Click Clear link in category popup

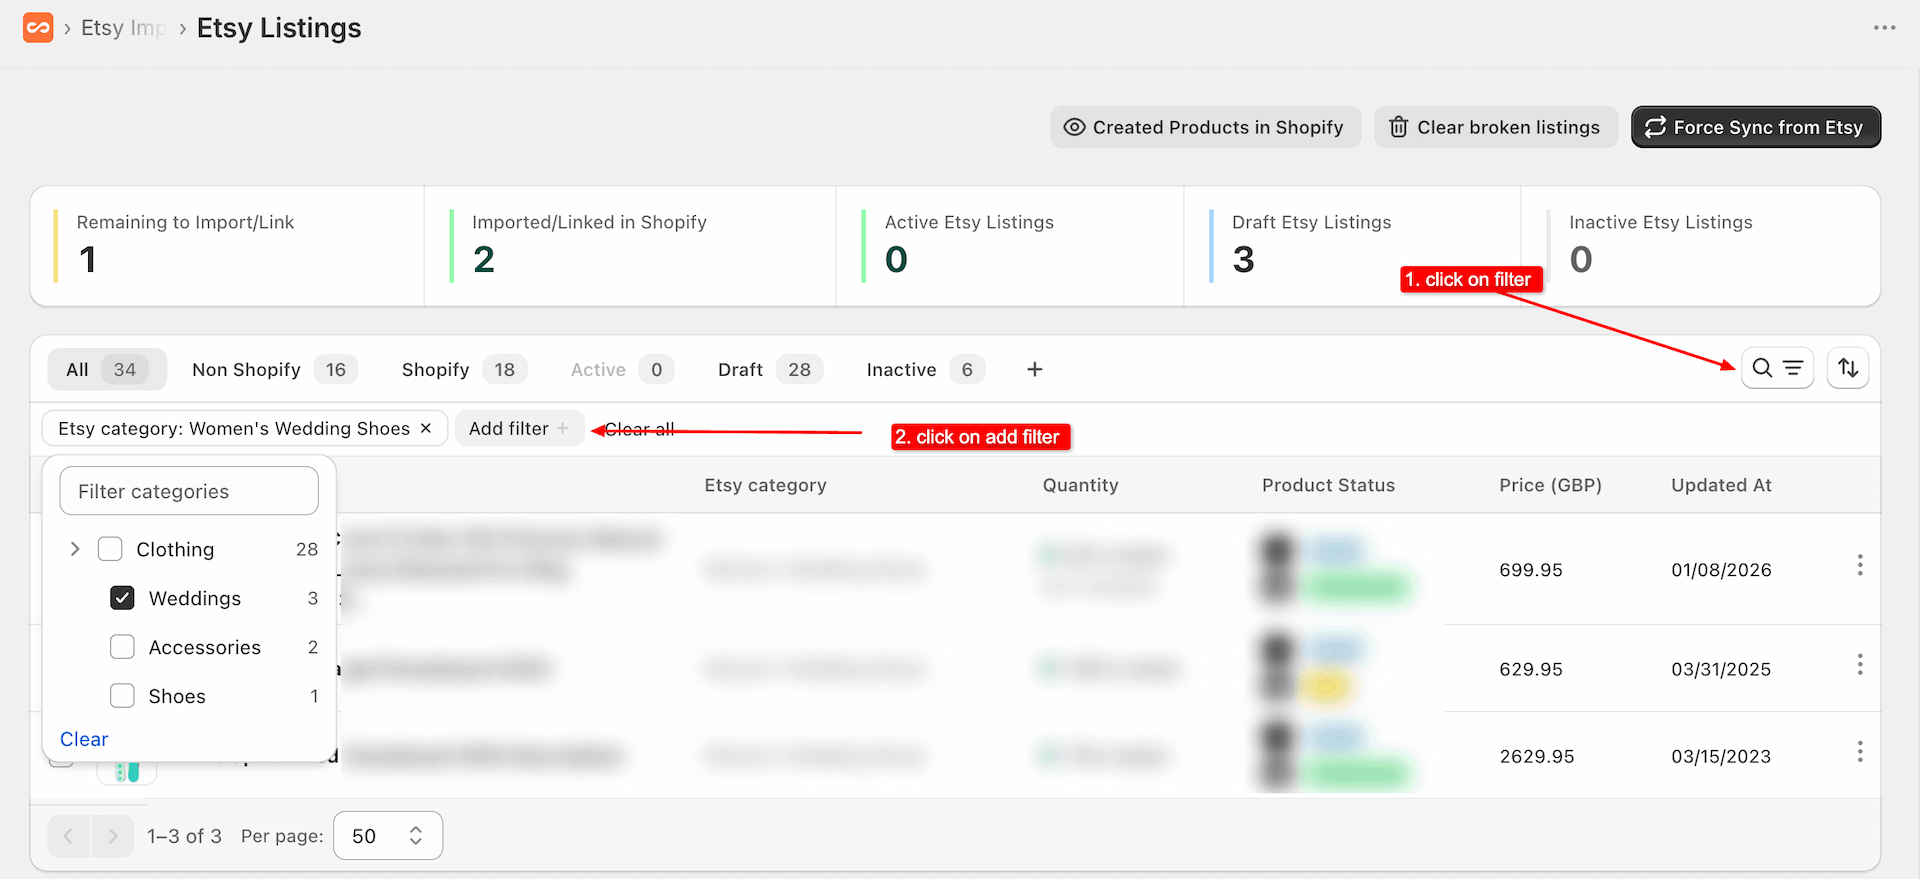point(84,739)
